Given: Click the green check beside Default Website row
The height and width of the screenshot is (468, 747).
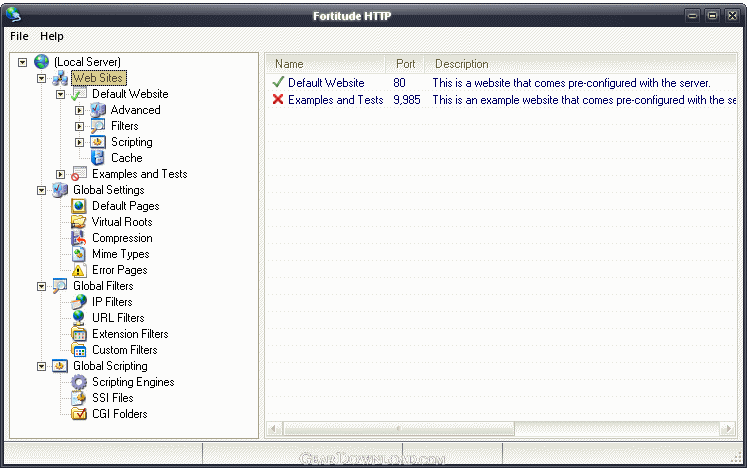Looking at the screenshot, I should (278, 82).
